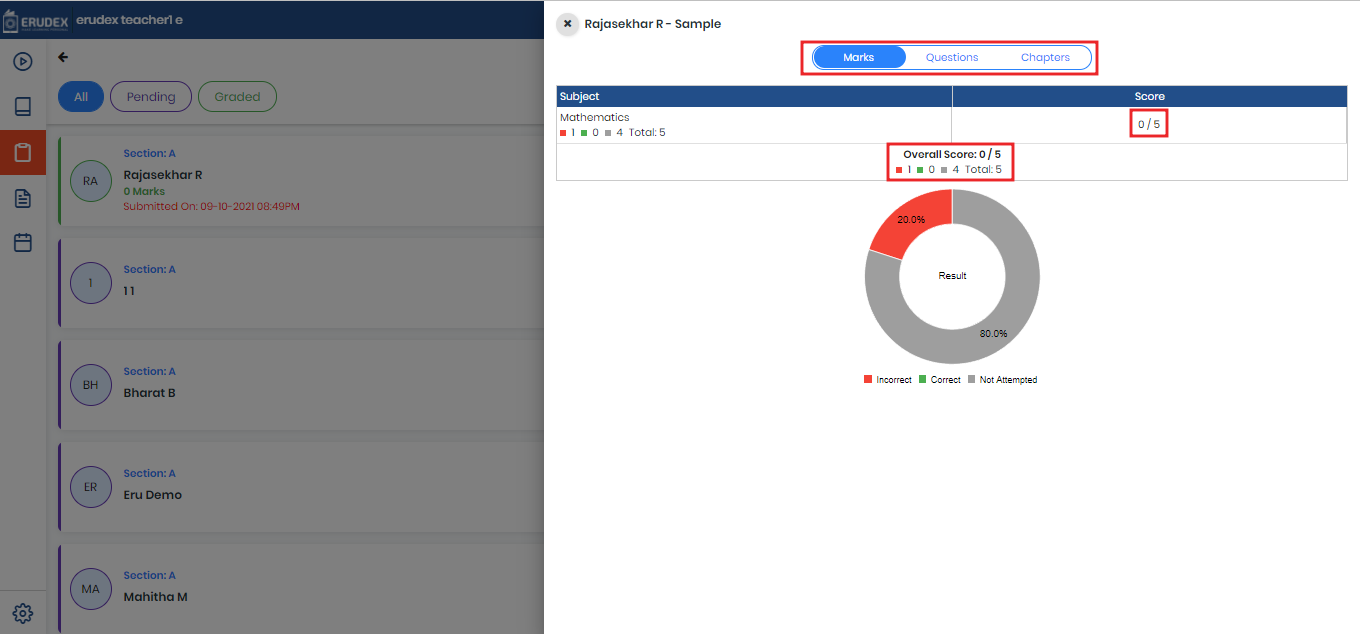Screen dimensions: 1360x634
Task: Click the Erudex logo
Action: [36, 20]
